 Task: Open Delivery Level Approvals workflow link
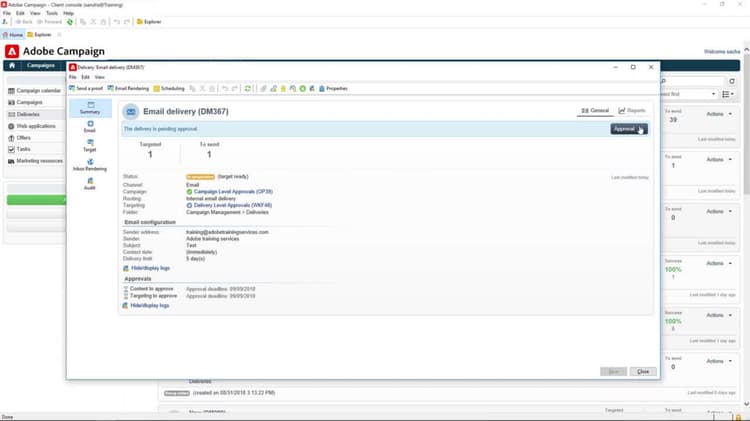[232, 205]
